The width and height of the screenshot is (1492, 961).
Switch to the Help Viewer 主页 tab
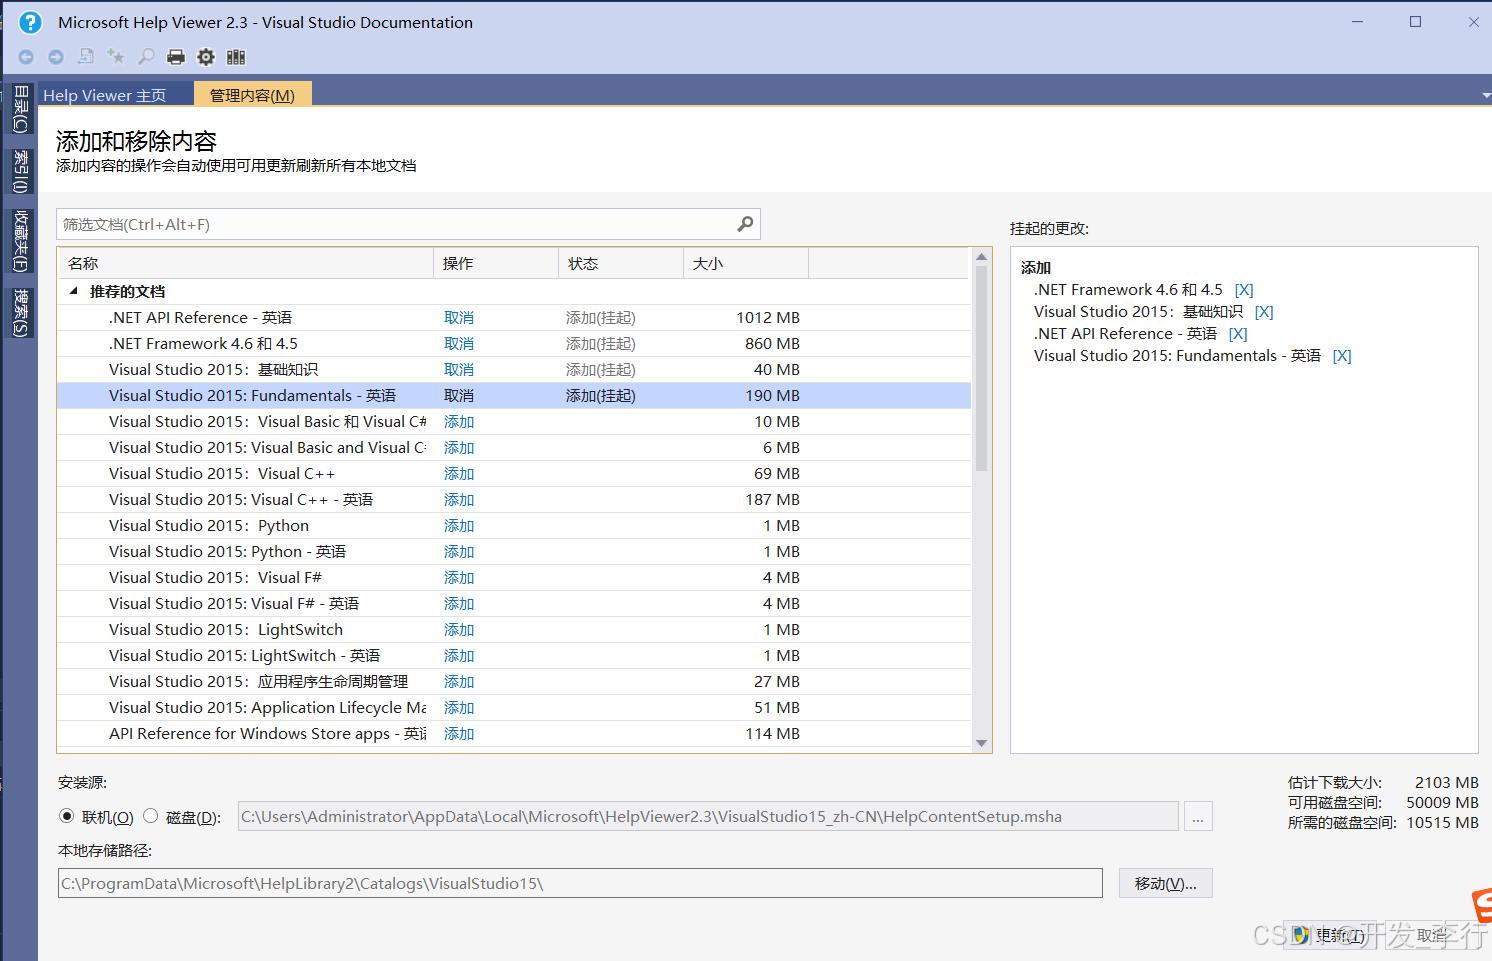[105, 95]
